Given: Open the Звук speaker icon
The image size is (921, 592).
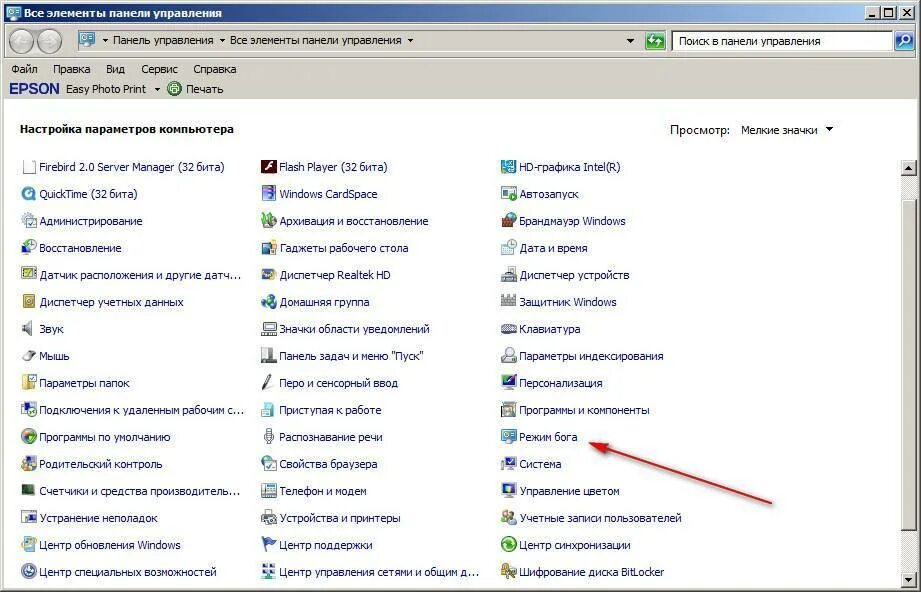Looking at the screenshot, I should click(x=28, y=329).
